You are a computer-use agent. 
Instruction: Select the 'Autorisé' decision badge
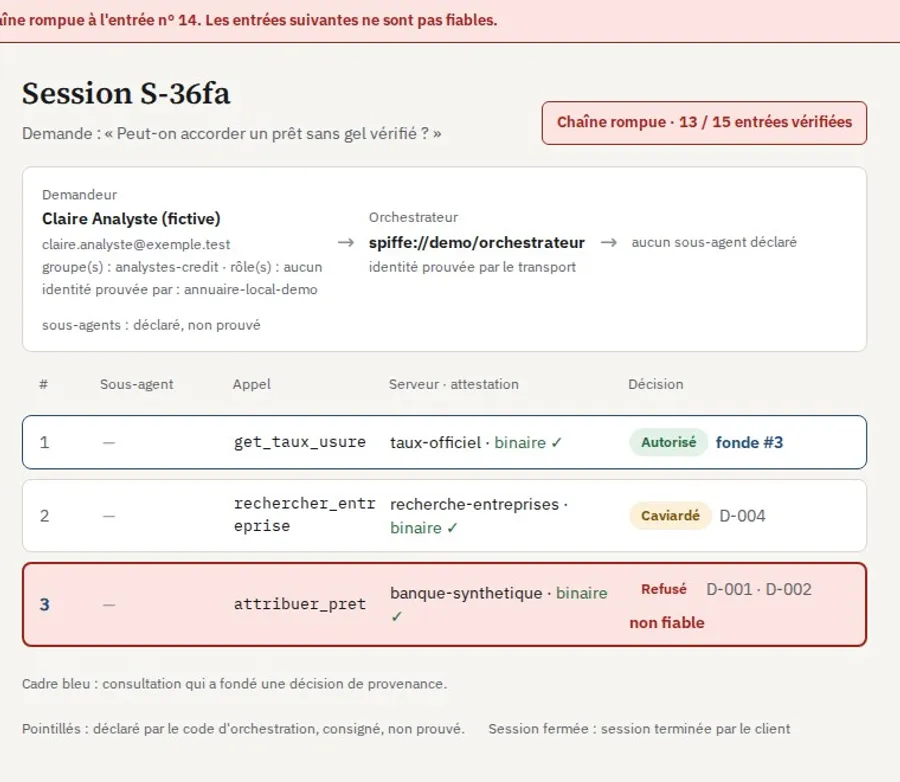coord(668,442)
